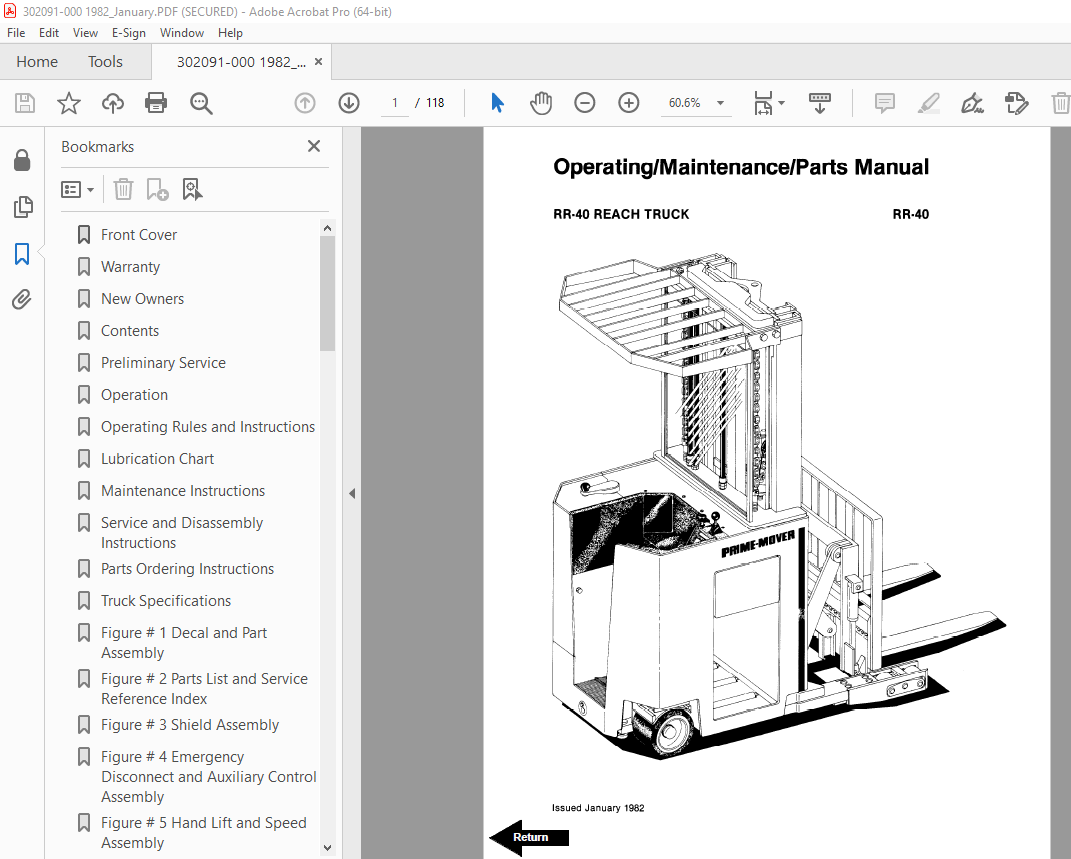The width and height of the screenshot is (1071, 859).
Task: Select Parts Ordering Instructions bookmark
Action: [187, 569]
